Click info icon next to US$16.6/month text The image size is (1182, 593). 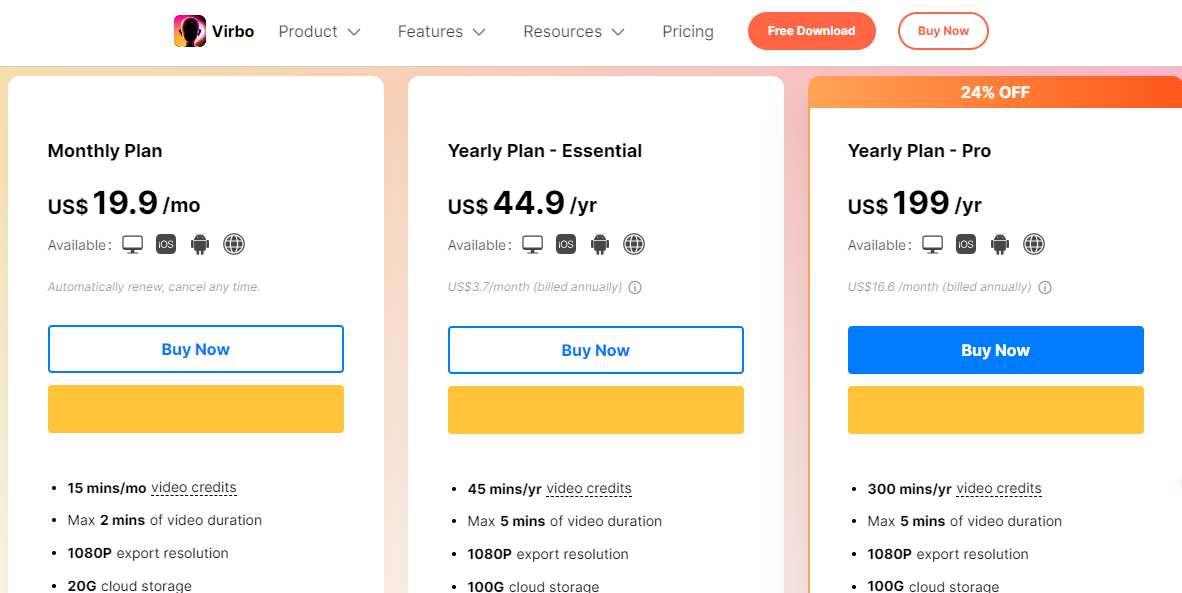point(1045,287)
